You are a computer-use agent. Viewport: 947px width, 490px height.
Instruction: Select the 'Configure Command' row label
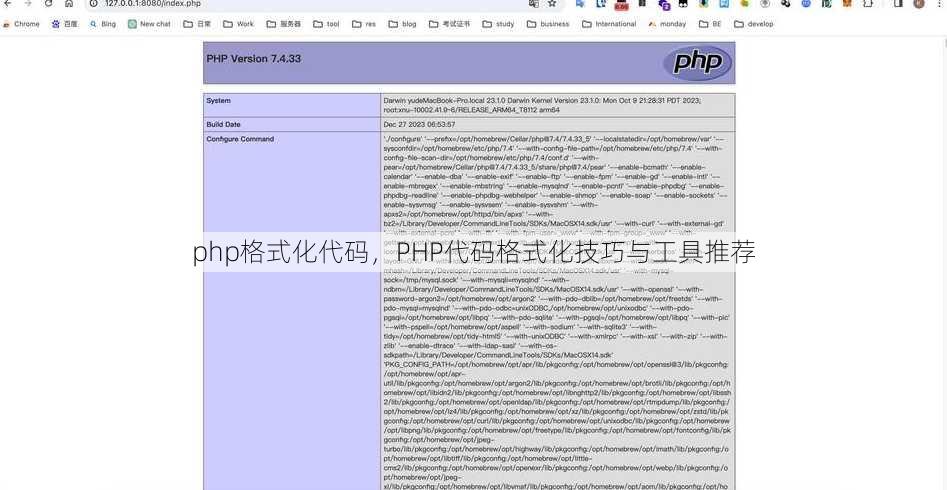240,139
